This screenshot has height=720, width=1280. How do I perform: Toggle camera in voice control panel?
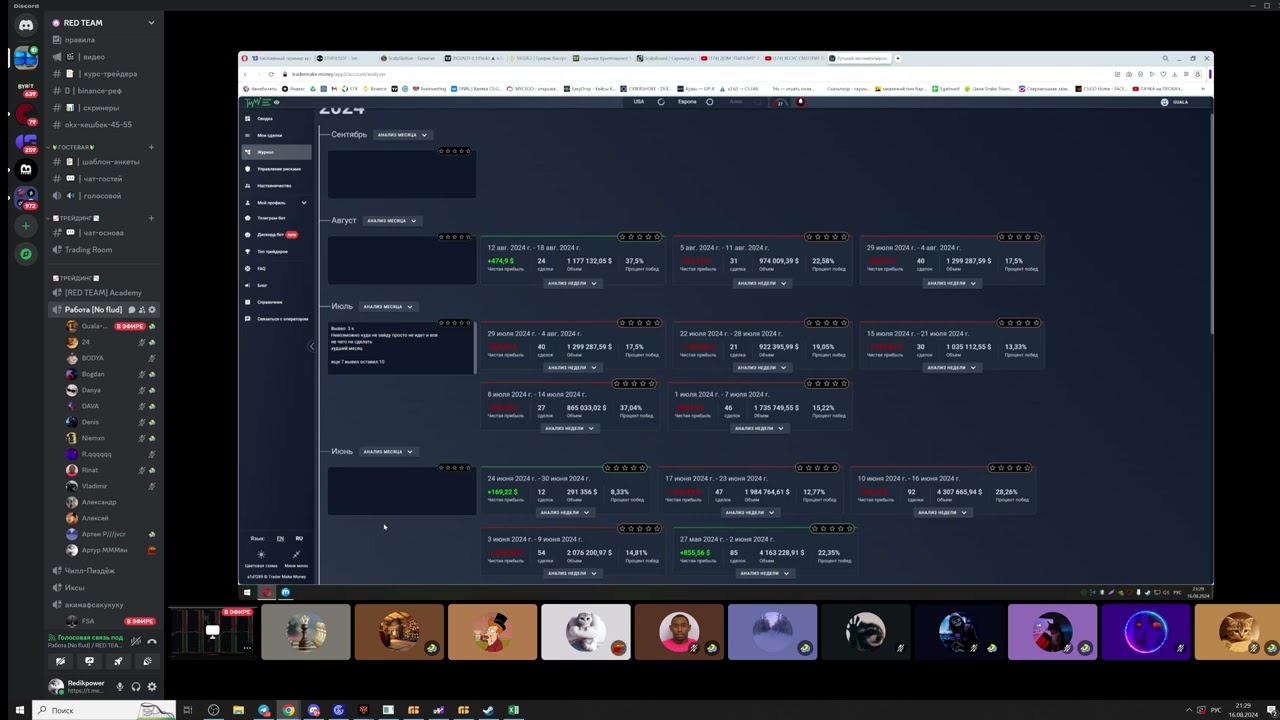(60, 661)
